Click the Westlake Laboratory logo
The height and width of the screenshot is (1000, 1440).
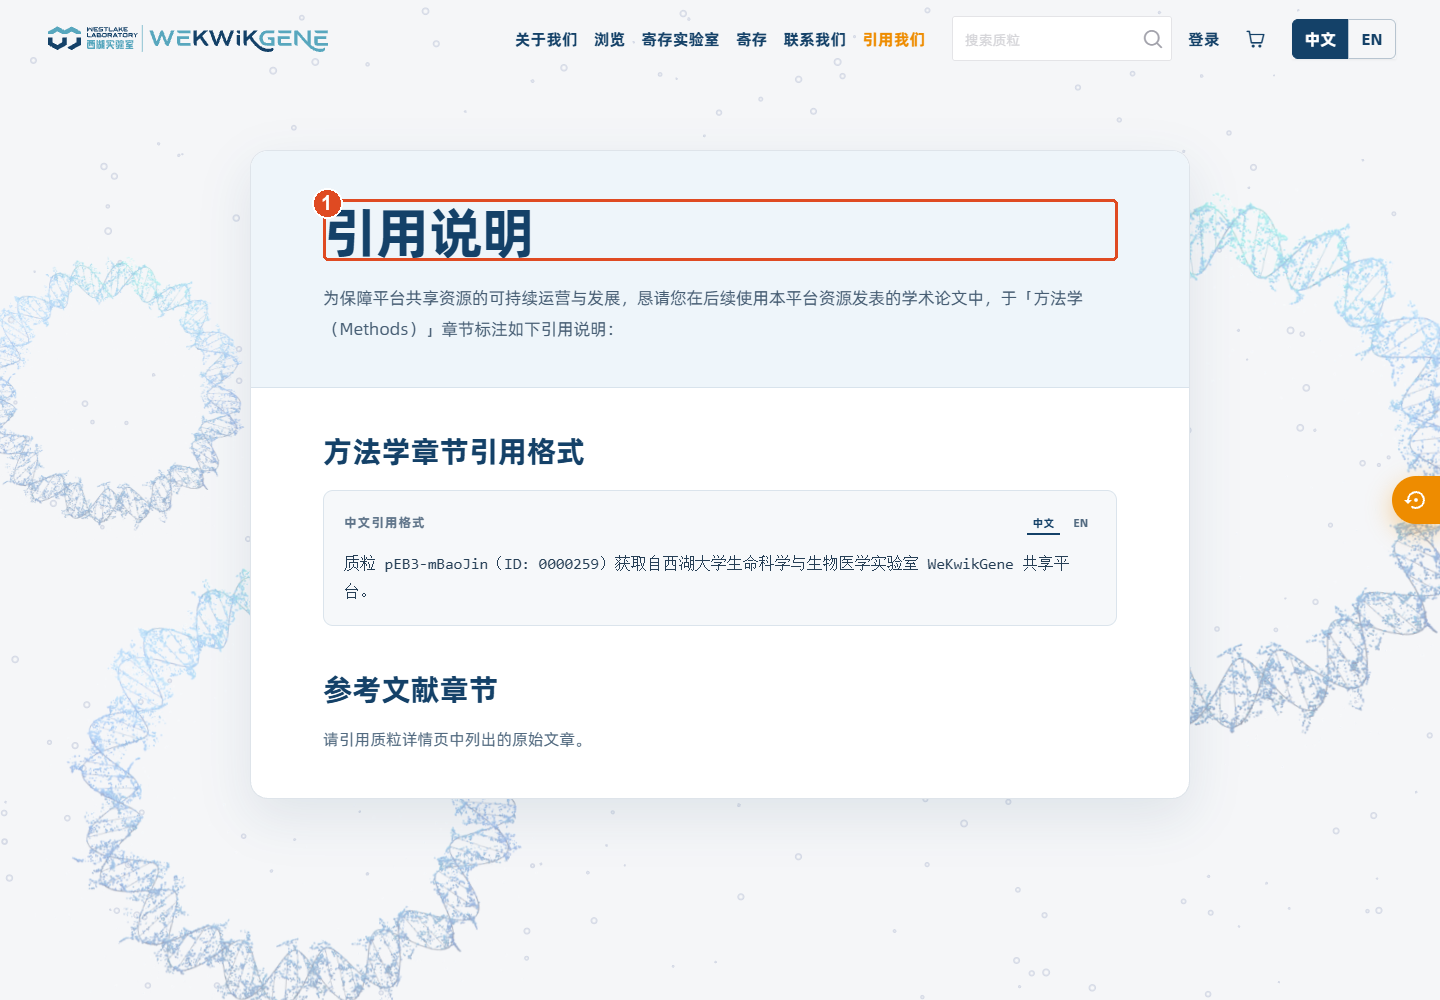[x=92, y=39]
